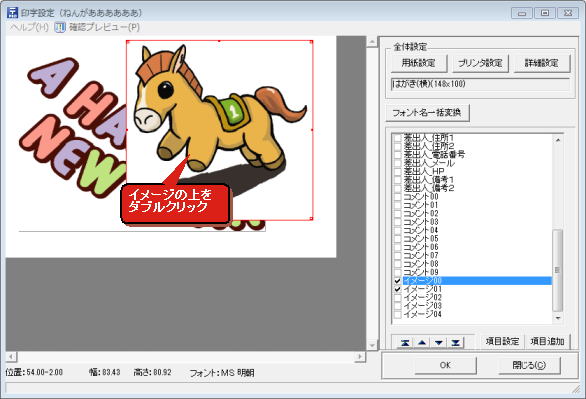Check the 差出人_備考1 checkbox

(397, 180)
